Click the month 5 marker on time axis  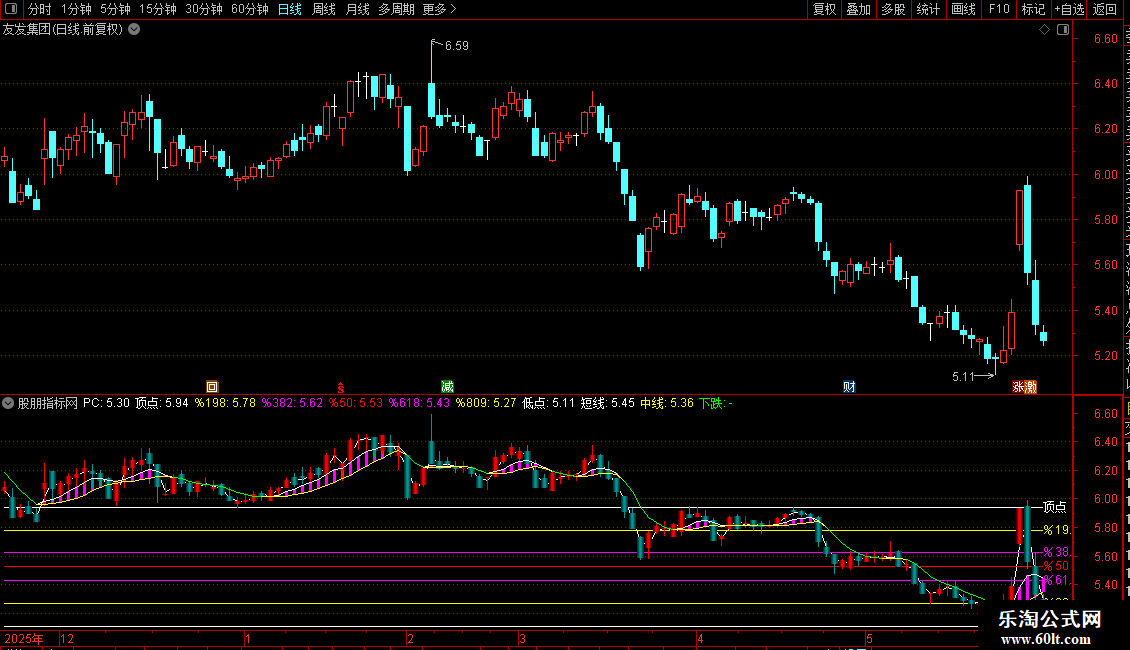pyautogui.click(x=870, y=638)
